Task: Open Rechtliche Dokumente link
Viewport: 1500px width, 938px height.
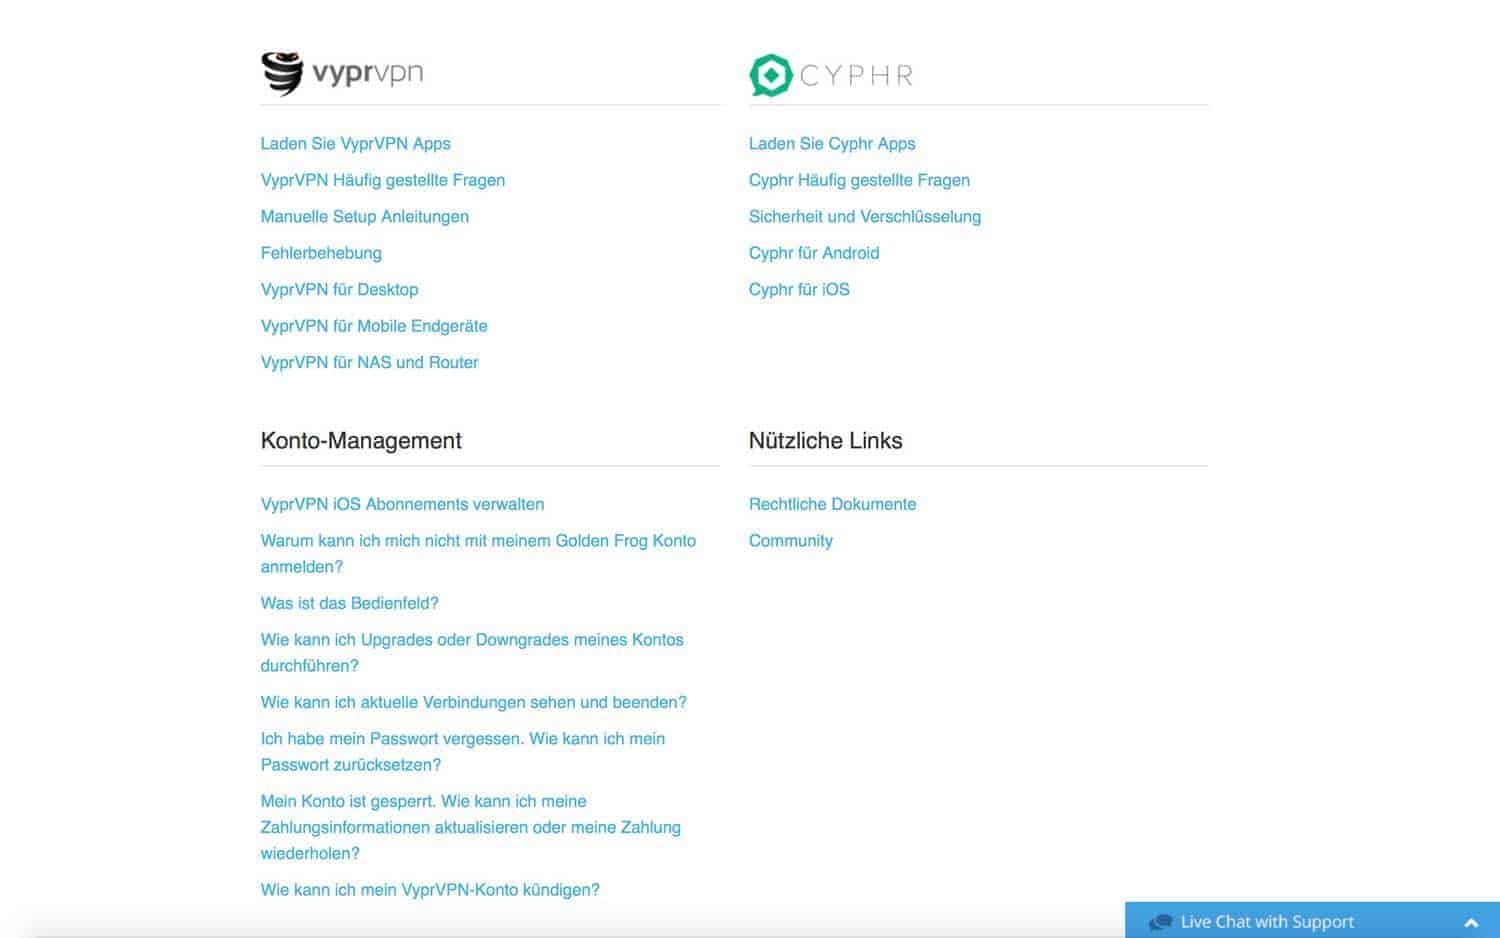Action: [832, 504]
